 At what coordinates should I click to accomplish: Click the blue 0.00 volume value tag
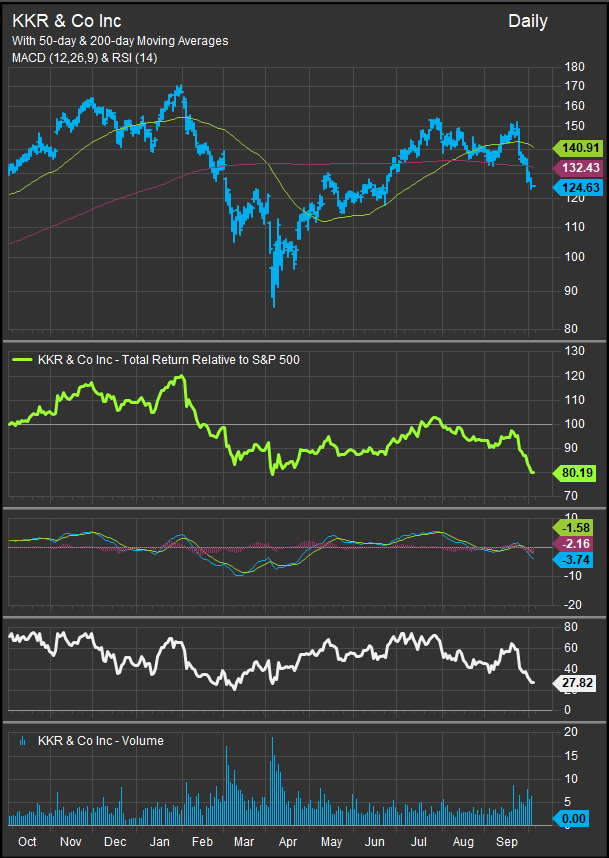point(579,818)
